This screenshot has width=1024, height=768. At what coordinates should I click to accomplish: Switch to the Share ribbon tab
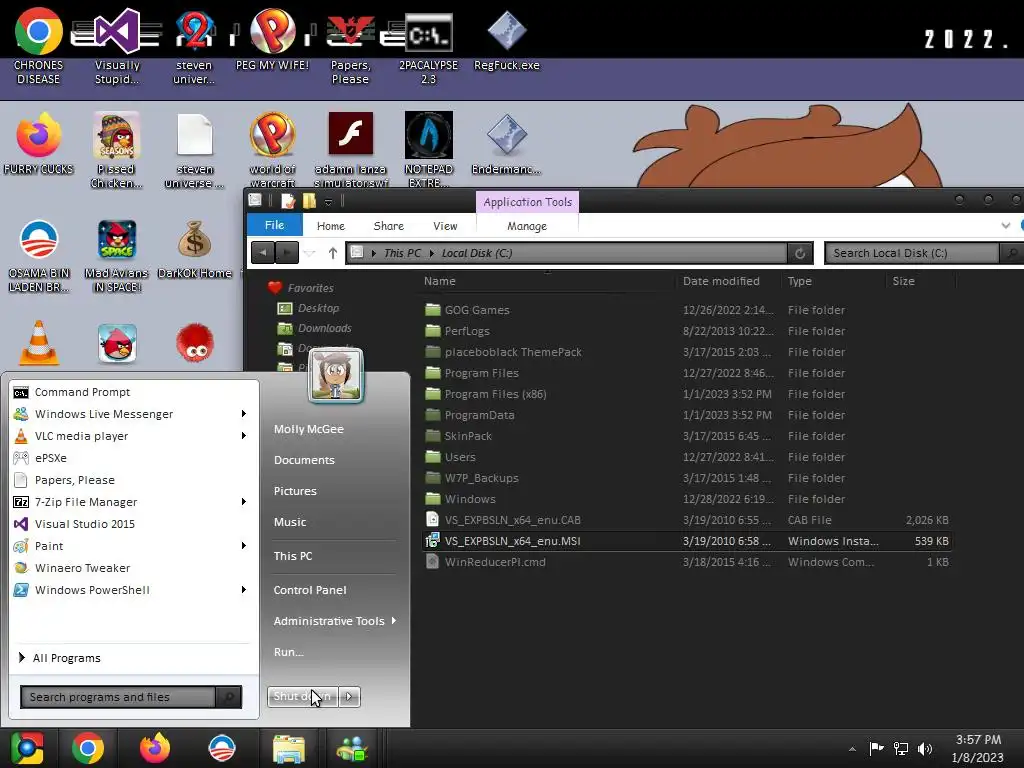coord(389,226)
